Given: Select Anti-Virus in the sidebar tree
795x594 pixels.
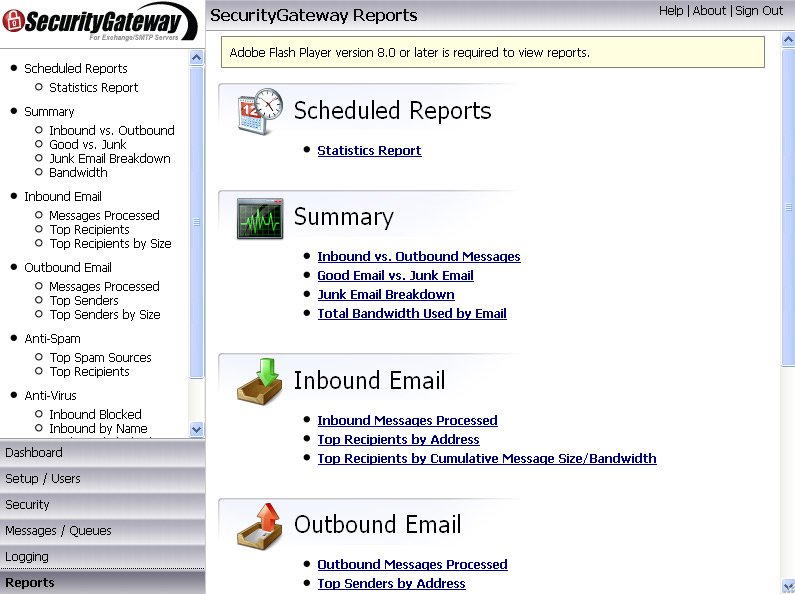Looking at the screenshot, I should point(51,395).
